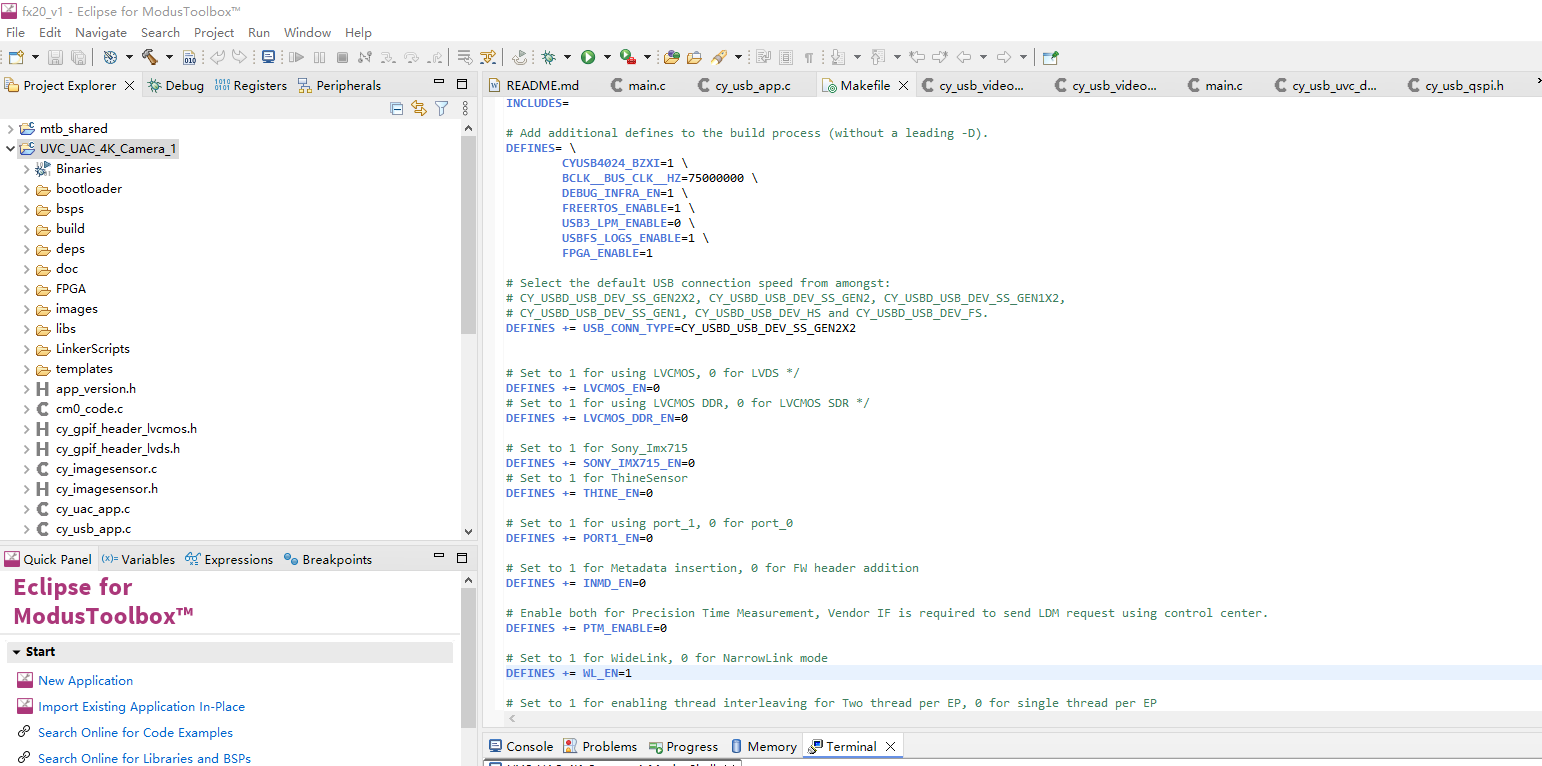Click Import Existing Application In-Place link

coord(141,706)
